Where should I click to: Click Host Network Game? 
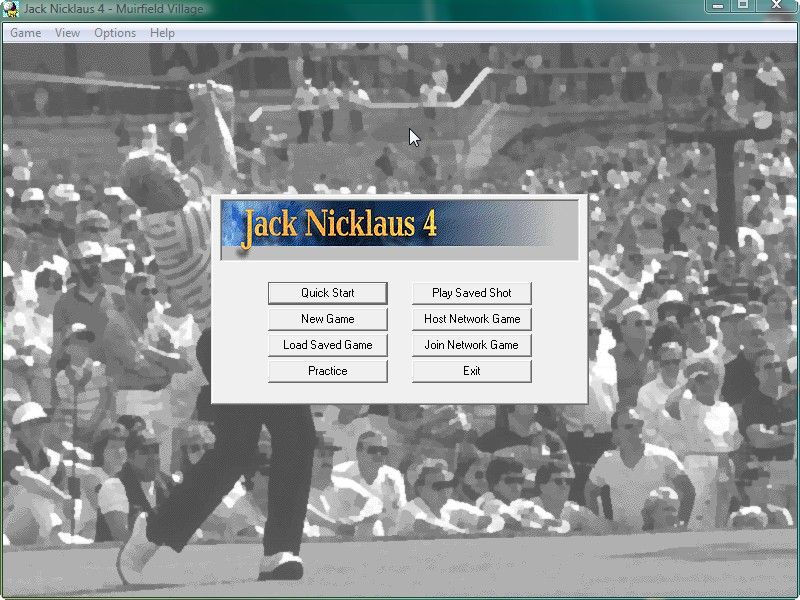[x=471, y=319]
